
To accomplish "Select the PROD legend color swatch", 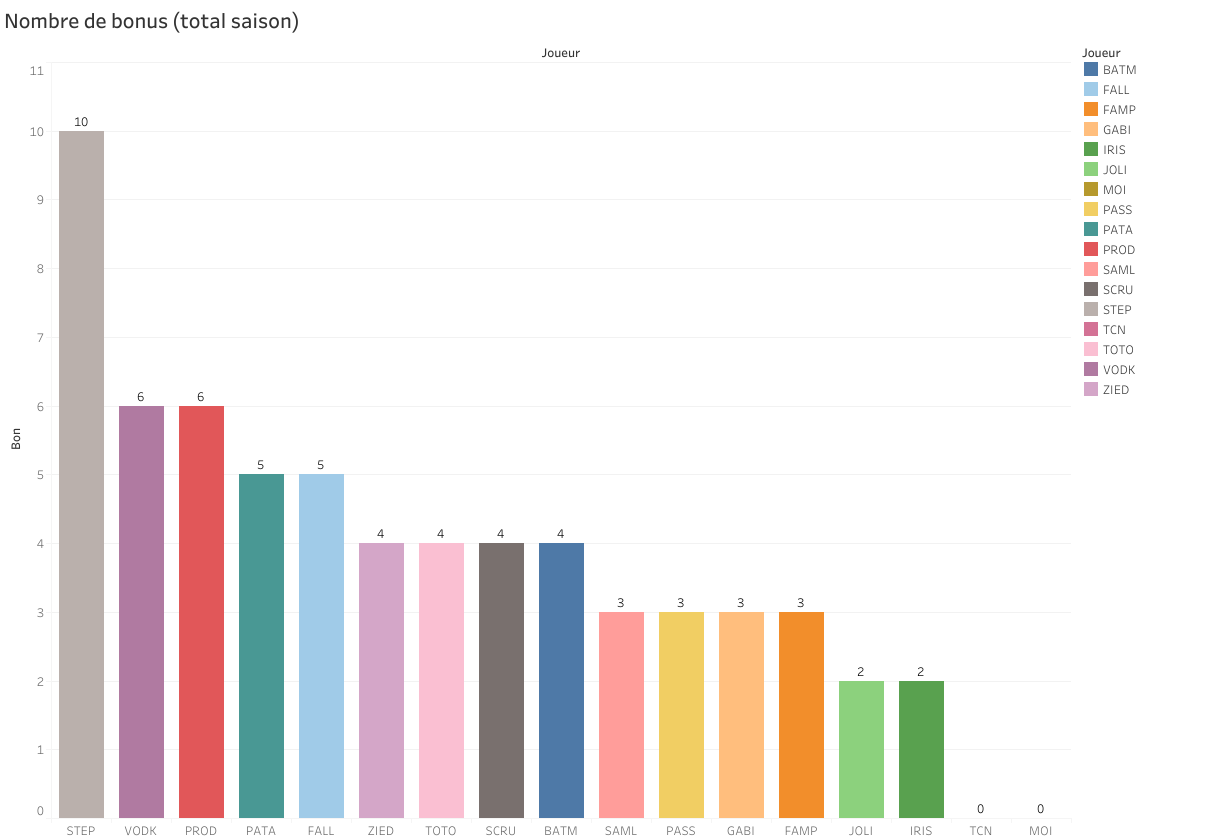I will point(1091,250).
